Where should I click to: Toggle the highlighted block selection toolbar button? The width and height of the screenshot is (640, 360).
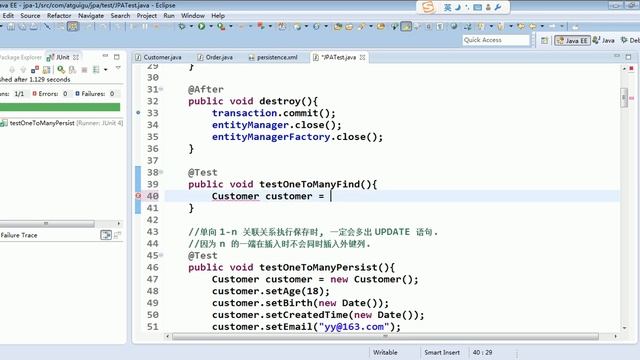73,27
